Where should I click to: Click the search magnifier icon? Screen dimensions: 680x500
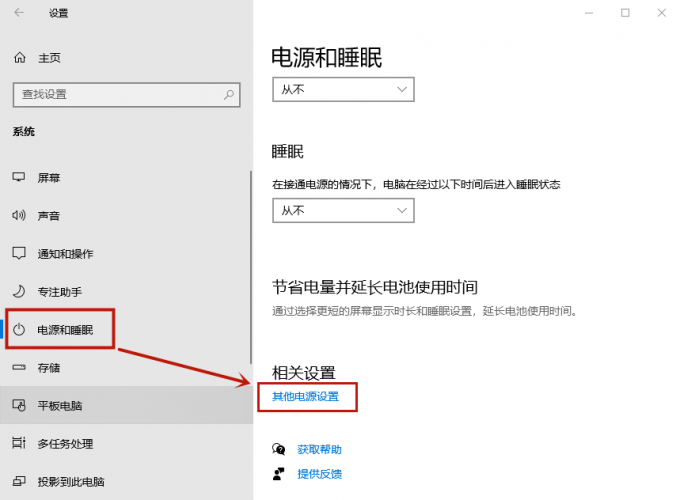point(229,95)
